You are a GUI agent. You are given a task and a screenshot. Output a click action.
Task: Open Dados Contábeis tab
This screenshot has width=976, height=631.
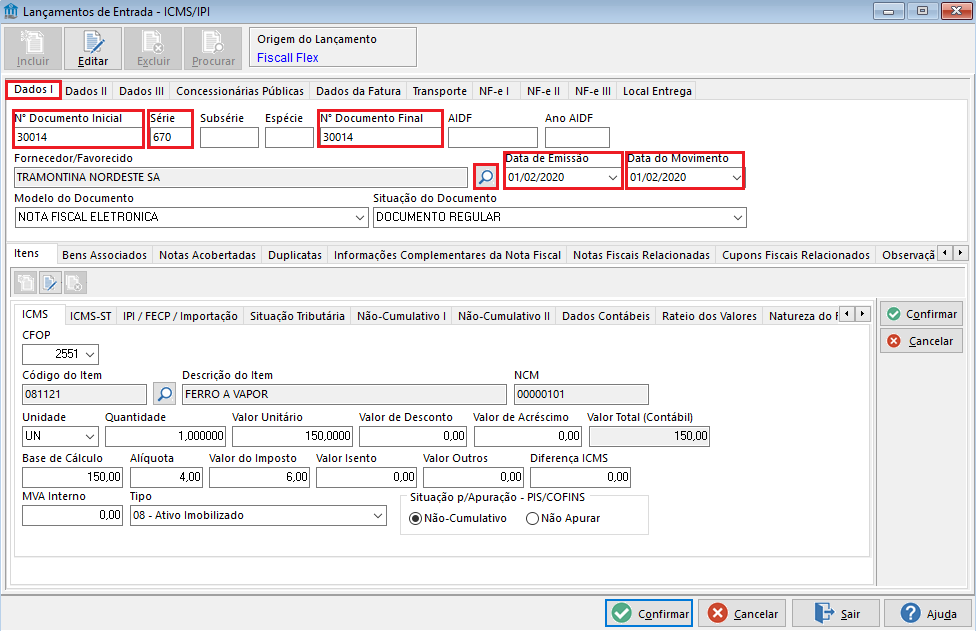click(606, 316)
